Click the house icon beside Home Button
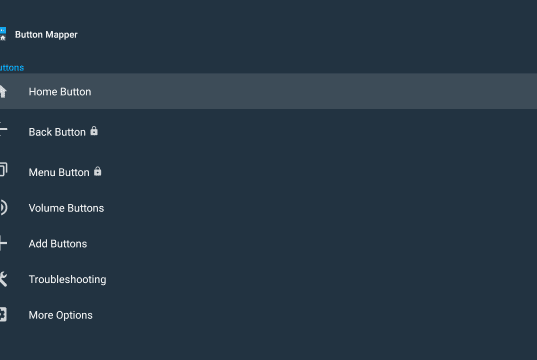The image size is (537, 360). click(3, 91)
